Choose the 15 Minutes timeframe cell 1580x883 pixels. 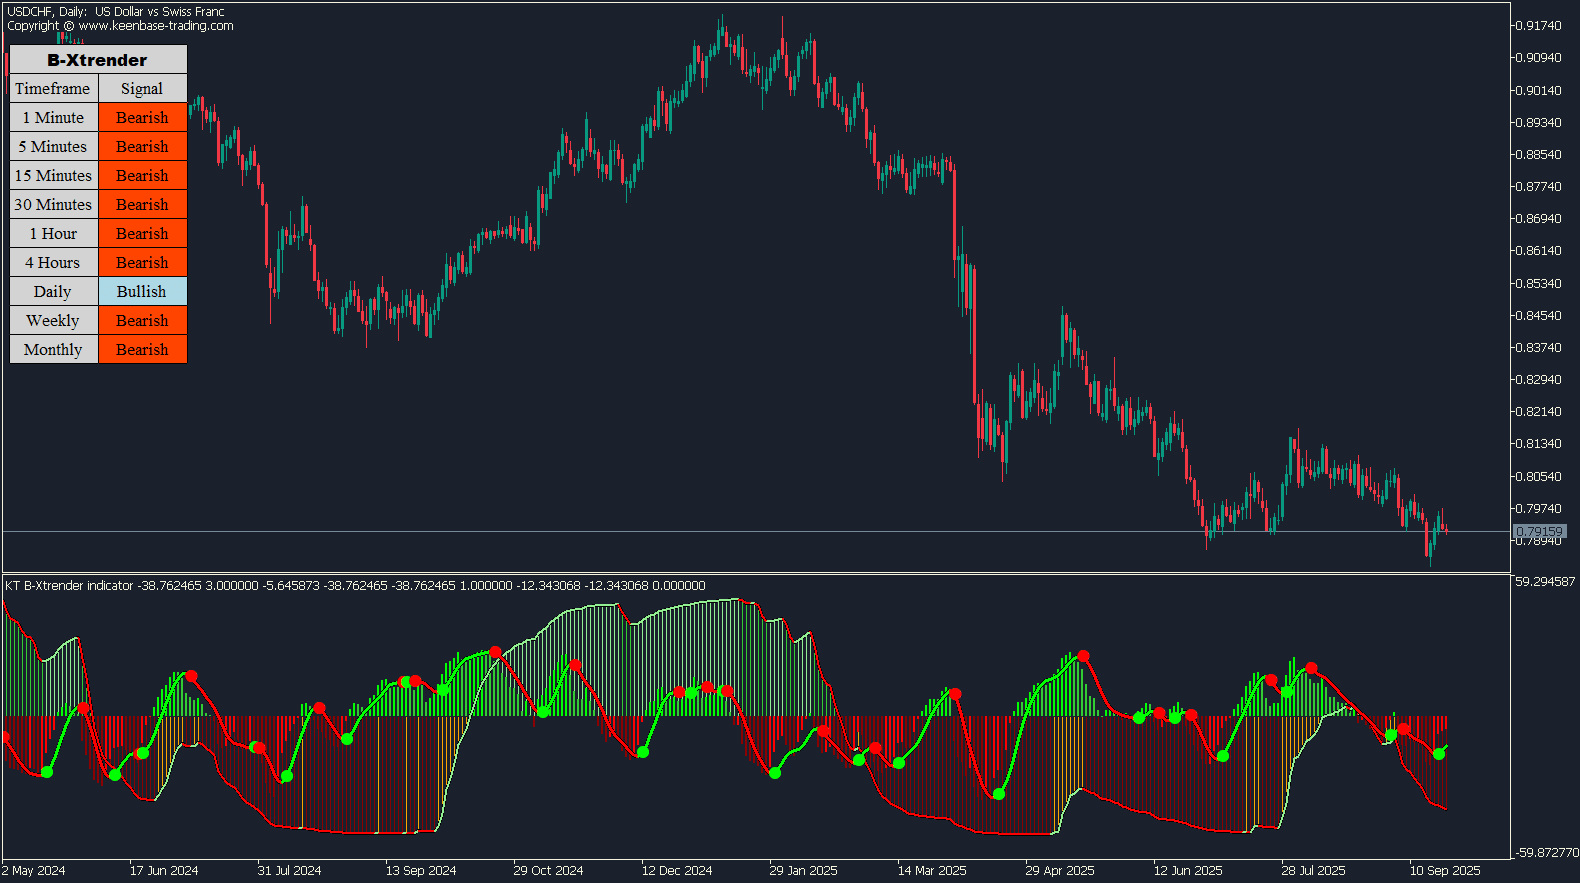point(54,176)
